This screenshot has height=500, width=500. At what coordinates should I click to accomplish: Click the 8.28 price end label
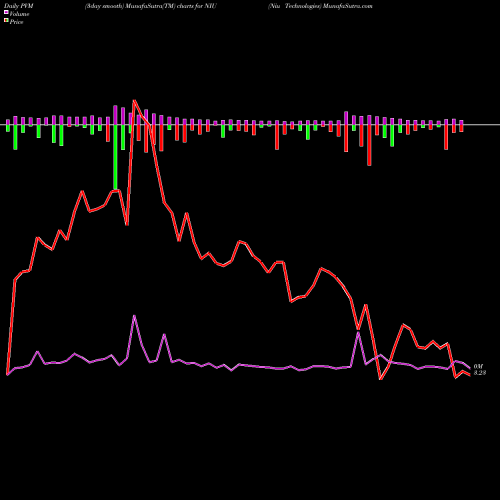[480, 373]
